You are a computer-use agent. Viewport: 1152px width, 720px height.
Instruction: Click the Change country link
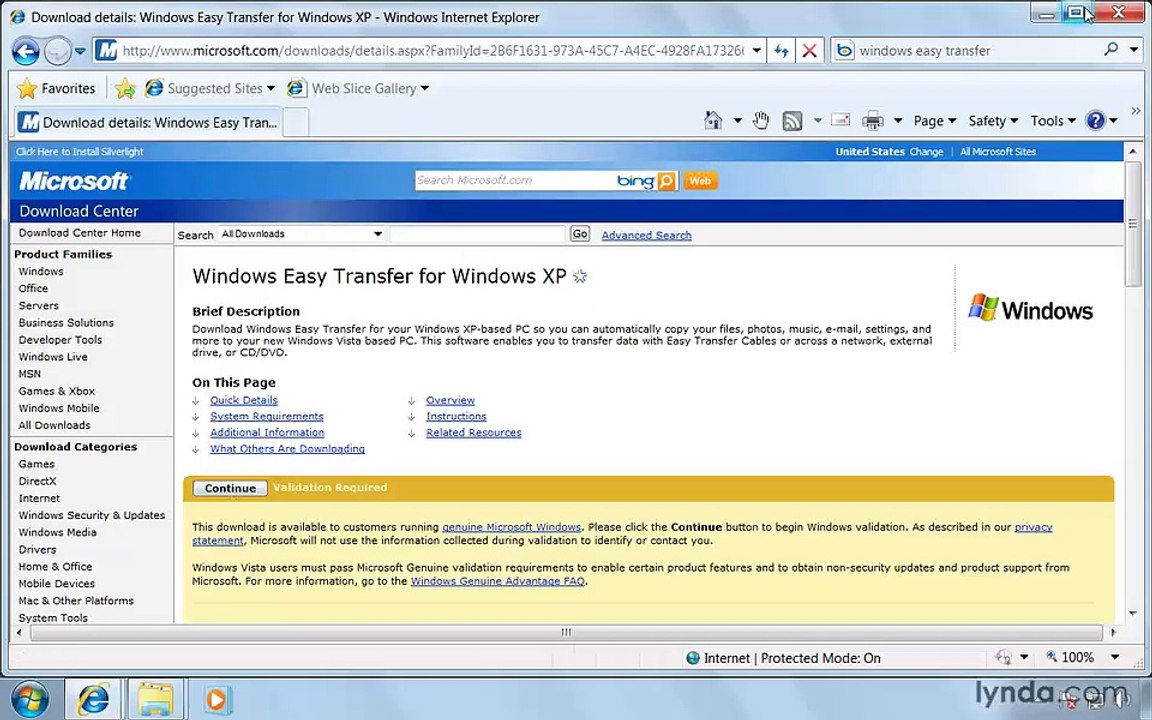[926, 151]
